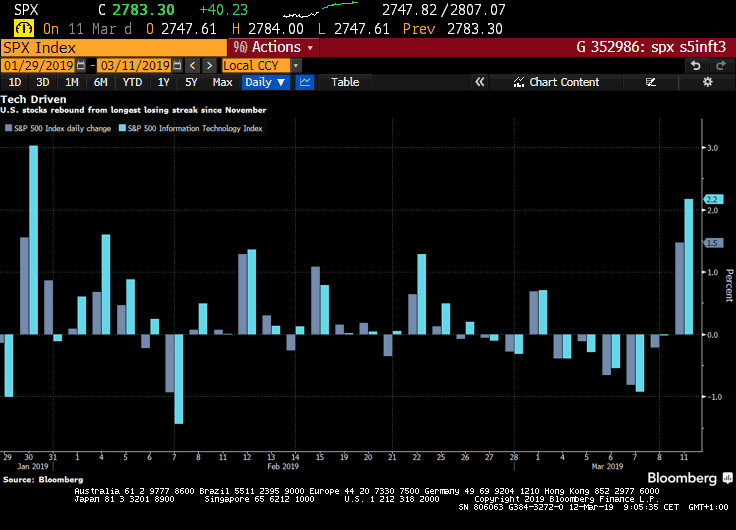Shift date range forward with right arrow
Screen dimensions: 736x530
click(x=208, y=65)
